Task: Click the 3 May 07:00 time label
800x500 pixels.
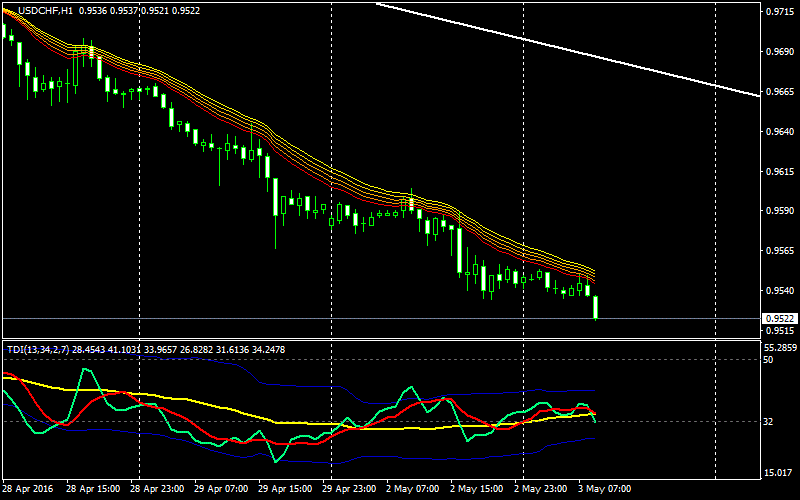Action: (606, 489)
